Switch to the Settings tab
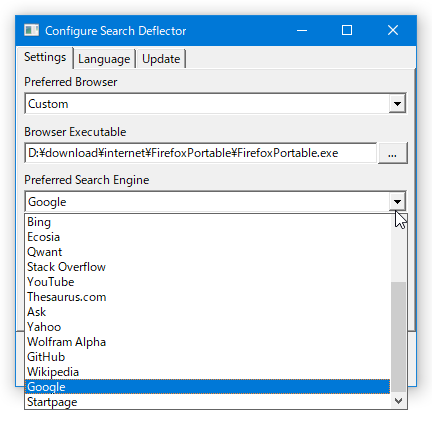Viewport: 432px width, 424px height. point(45,58)
